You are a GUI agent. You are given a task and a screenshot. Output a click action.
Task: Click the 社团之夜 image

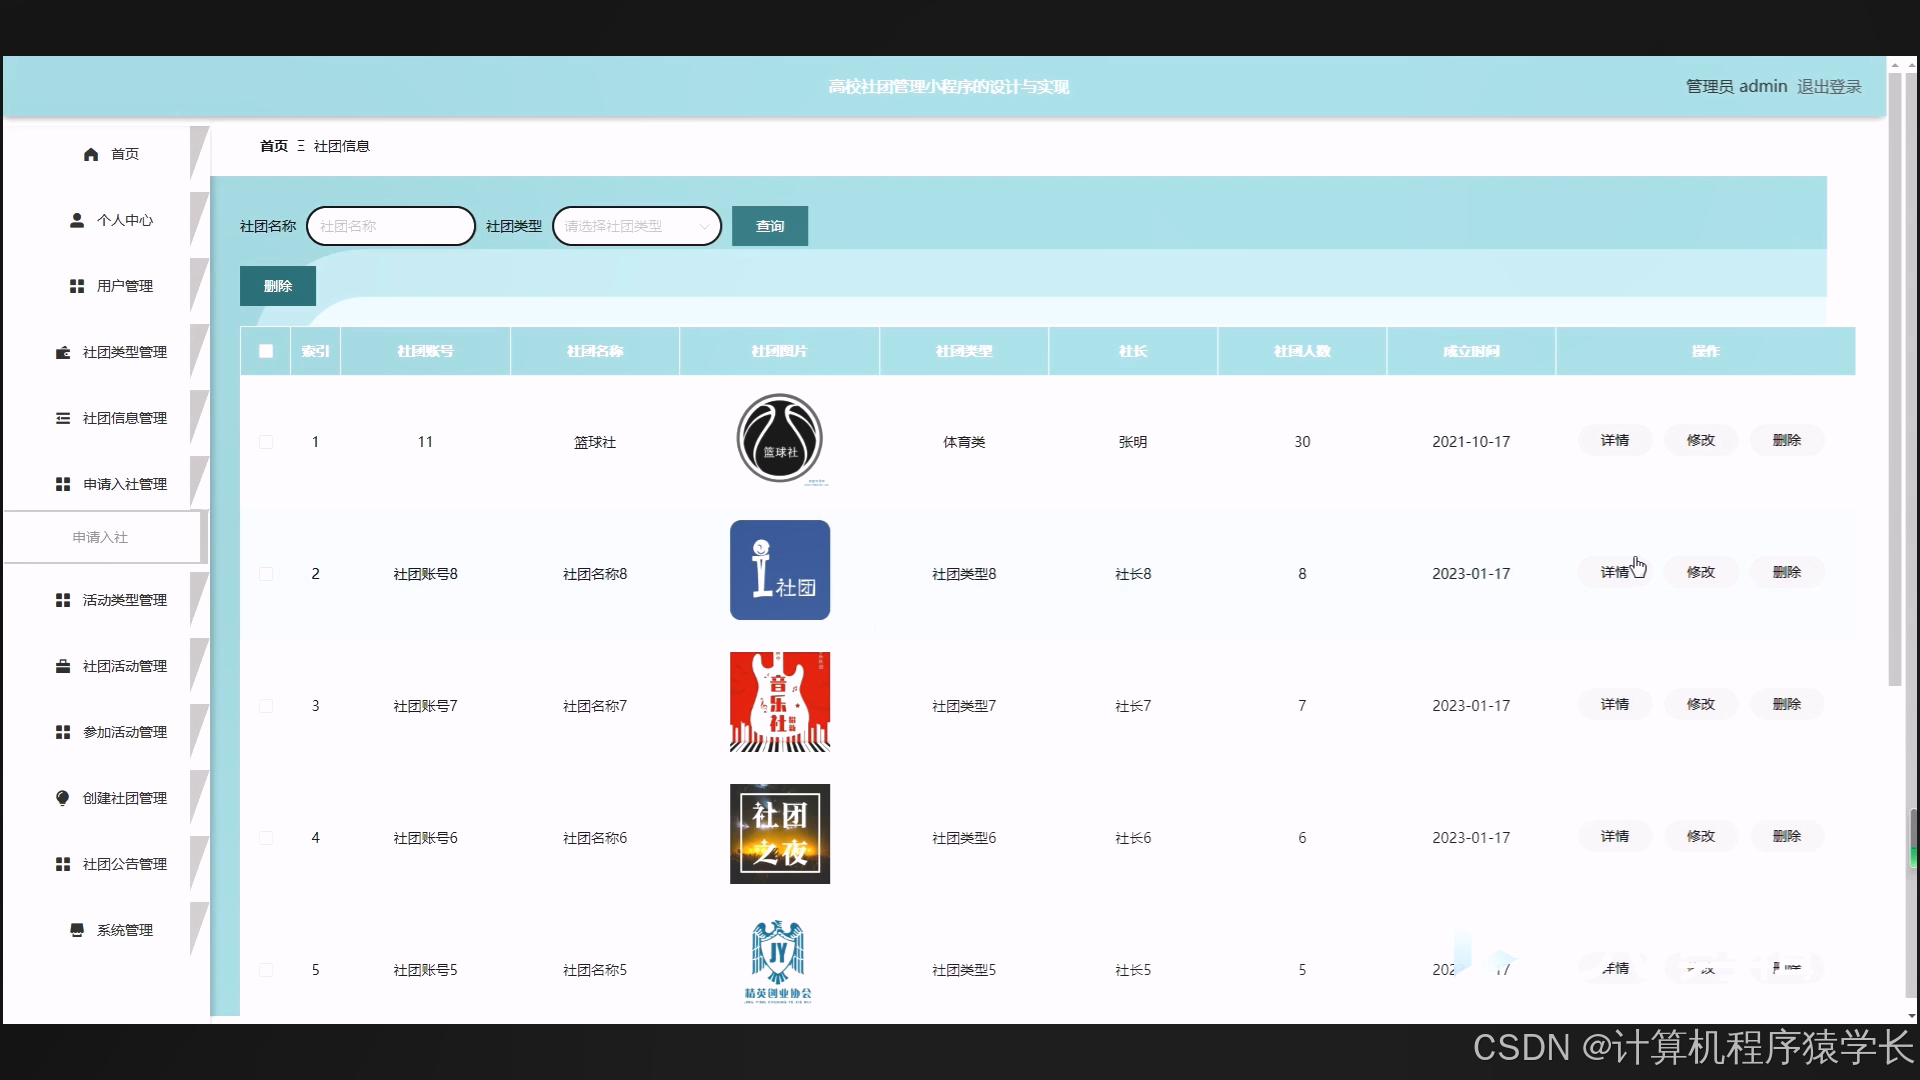pos(780,834)
